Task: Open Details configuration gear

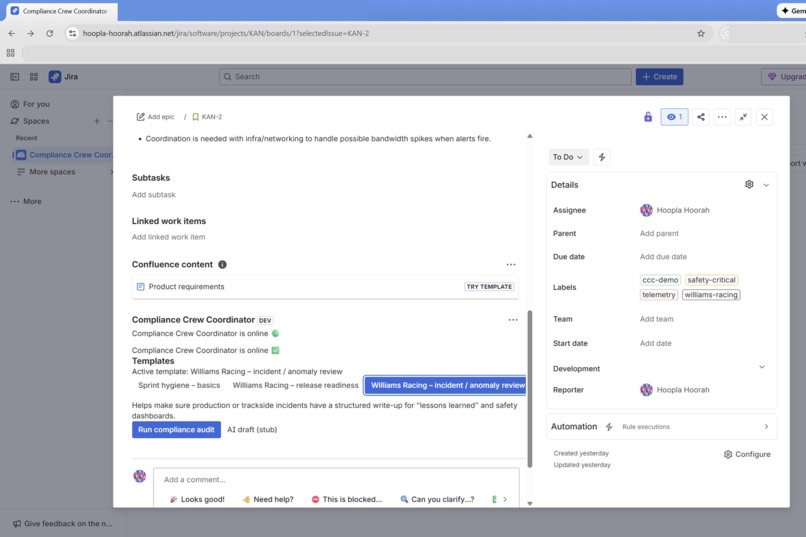Action: 749,184
